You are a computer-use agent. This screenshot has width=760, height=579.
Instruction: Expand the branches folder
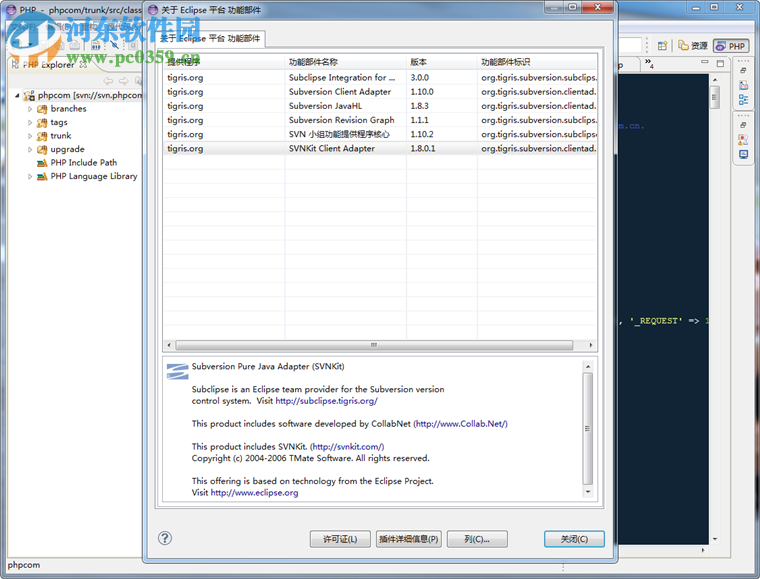(30, 109)
